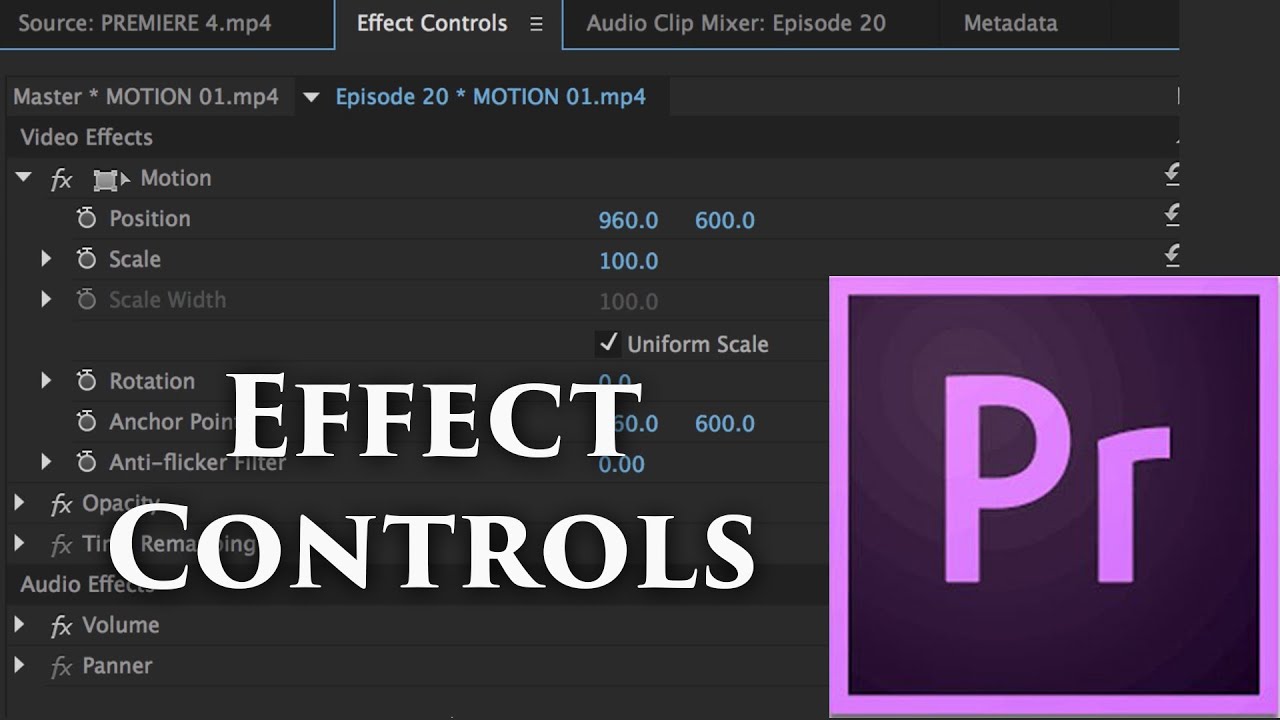Image resolution: width=1280 pixels, height=720 pixels.
Task: Toggle the fx icon for Volume
Action: 62,627
